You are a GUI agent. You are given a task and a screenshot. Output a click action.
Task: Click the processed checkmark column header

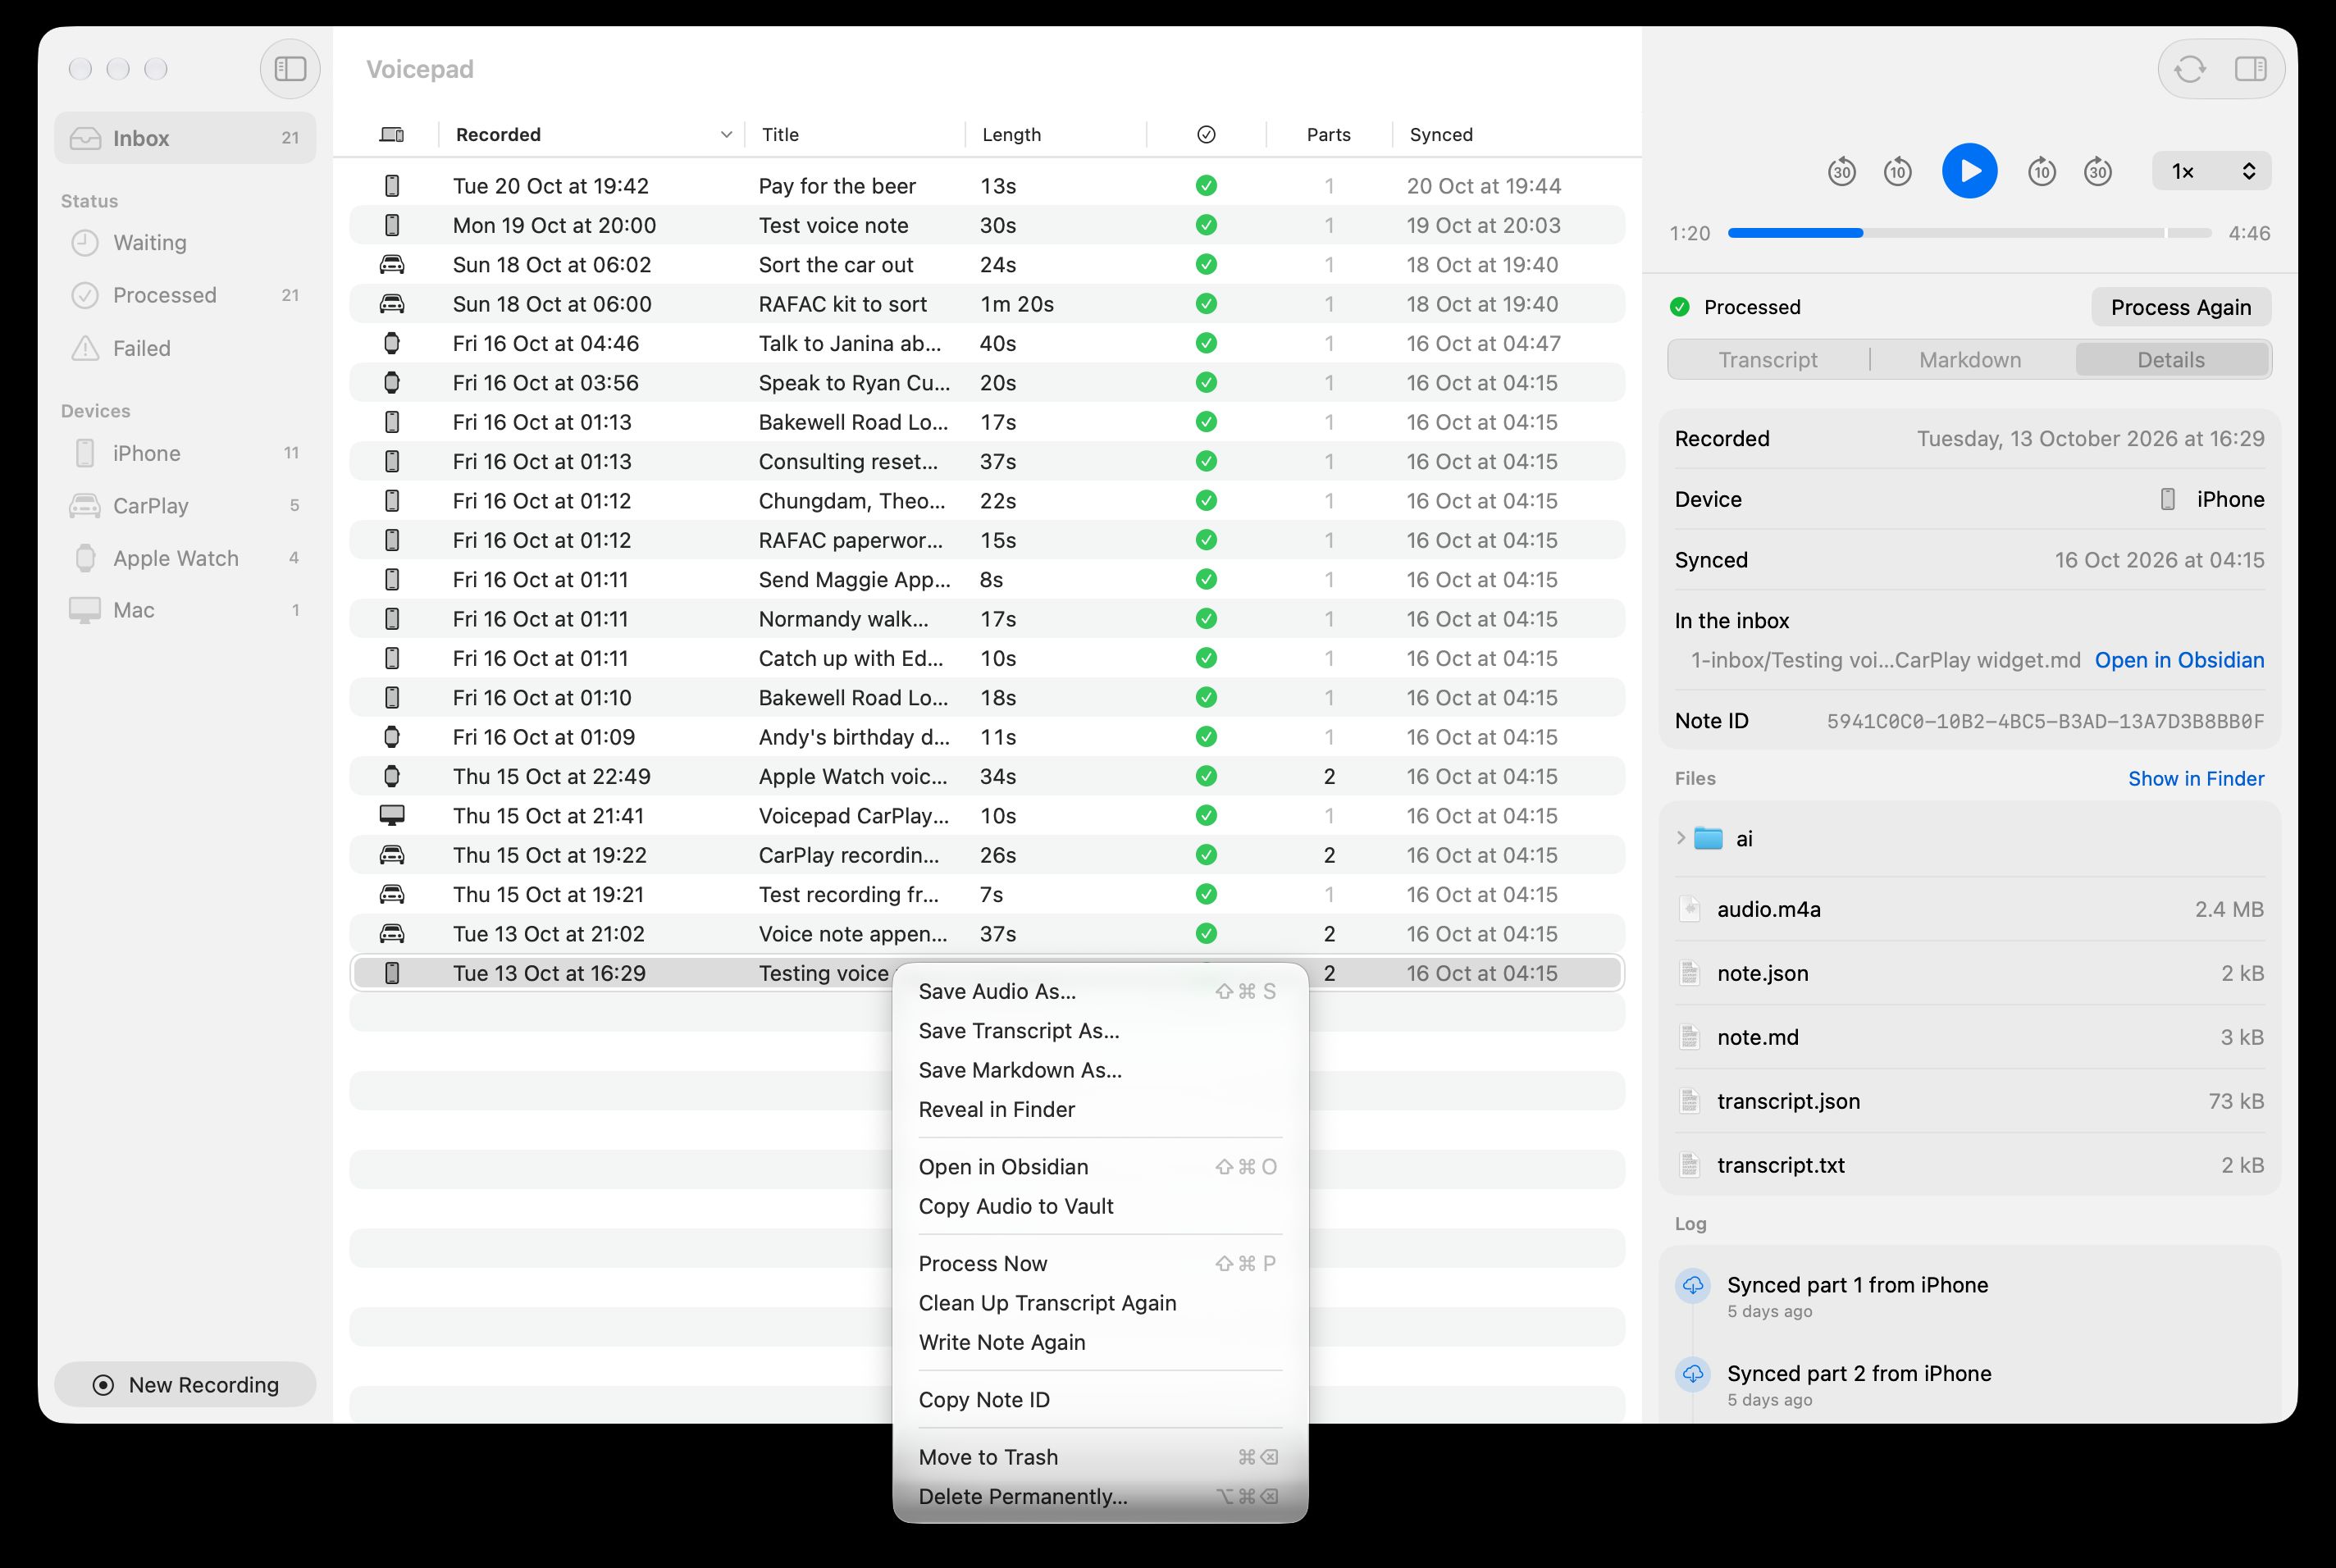[1206, 134]
